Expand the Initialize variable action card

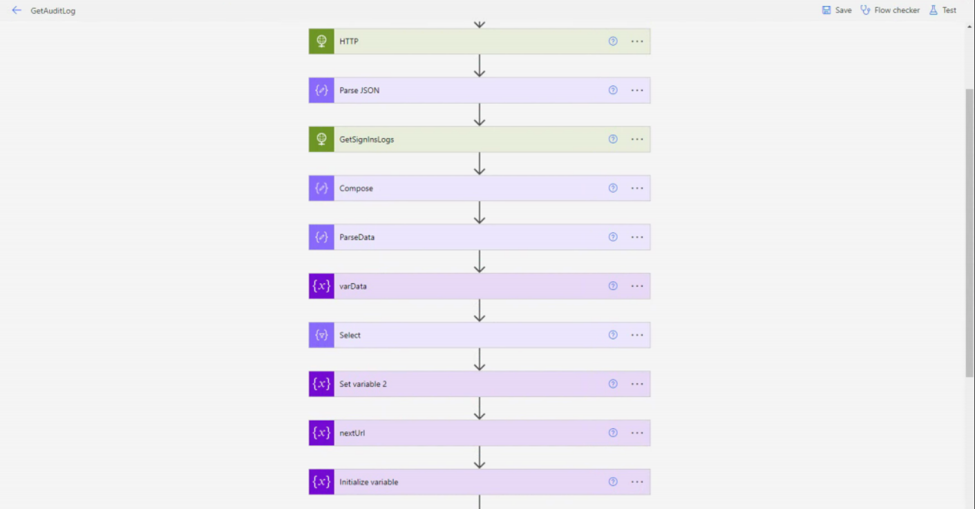coord(460,482)
